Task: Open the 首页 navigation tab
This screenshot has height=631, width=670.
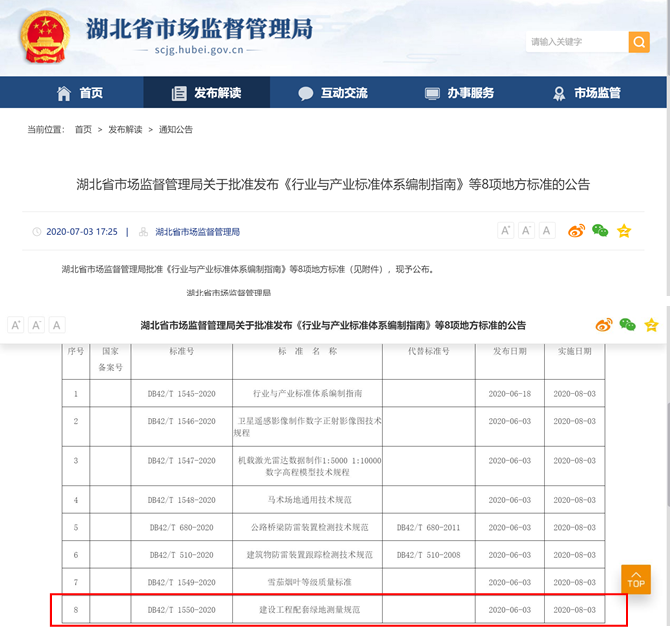Action: [x=80, y=93]
